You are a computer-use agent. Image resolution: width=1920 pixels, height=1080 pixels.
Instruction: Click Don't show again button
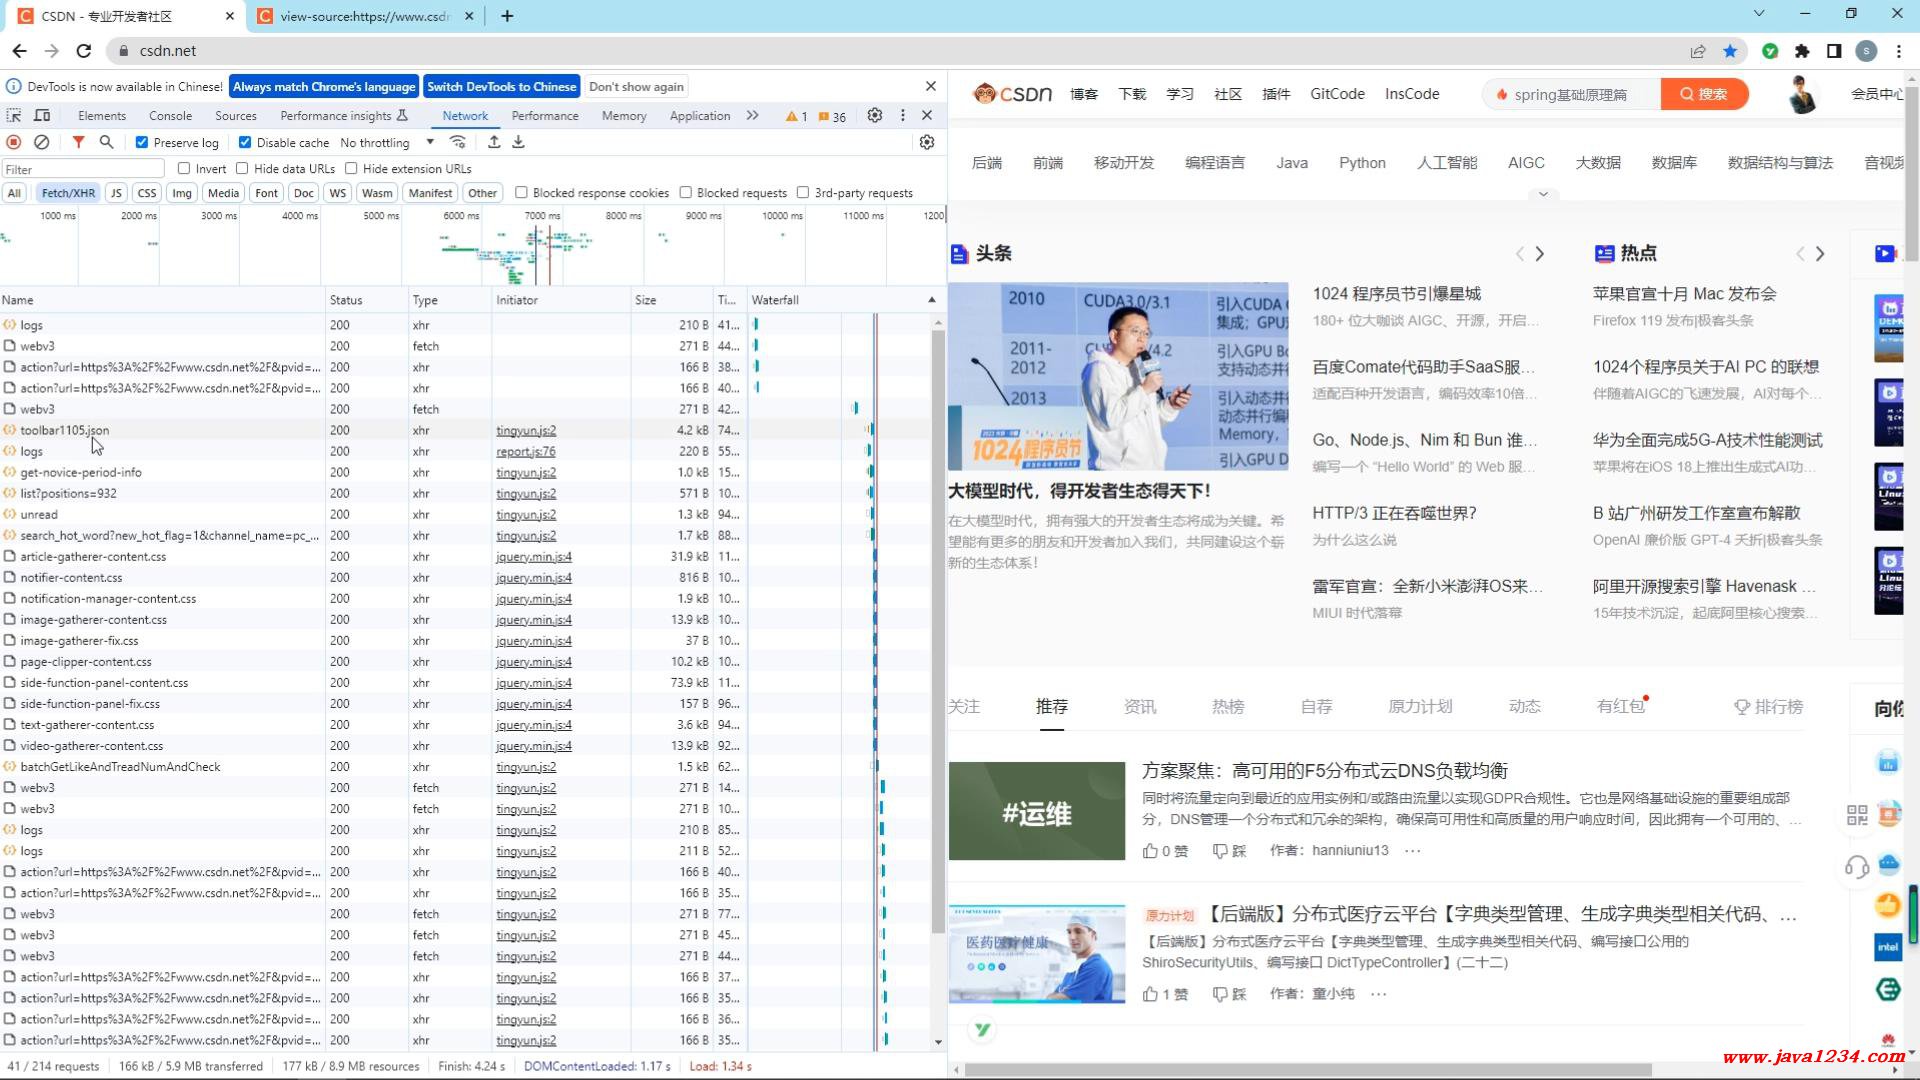coord(636,87)
